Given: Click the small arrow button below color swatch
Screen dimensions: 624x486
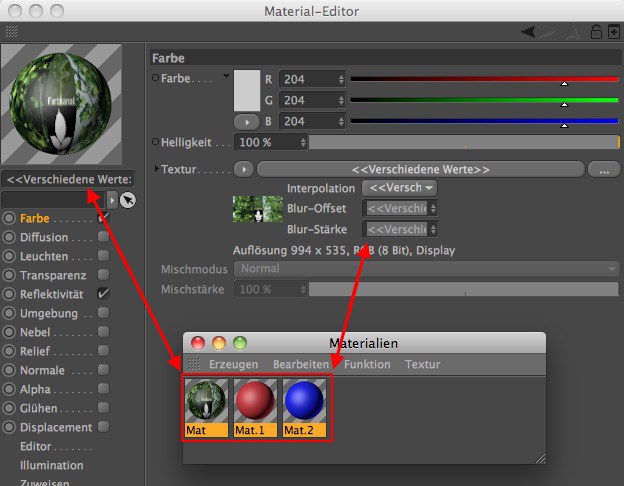Looking at the screenshot, I should point(245,121).
